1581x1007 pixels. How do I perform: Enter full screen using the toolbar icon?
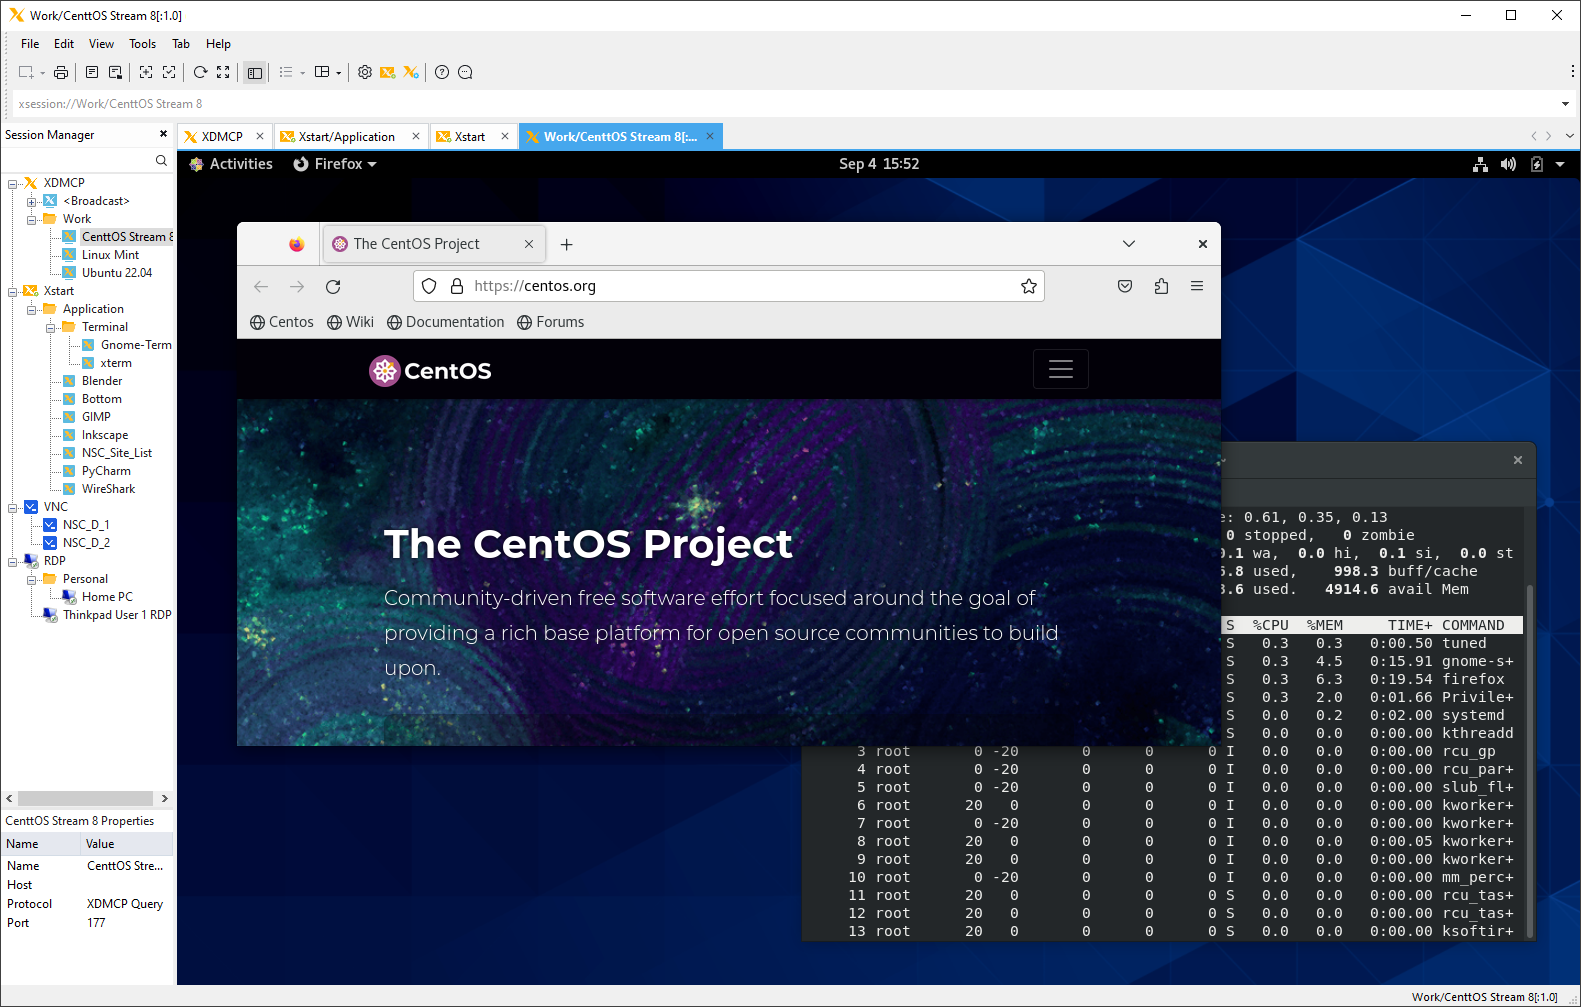click(x=223, y=72)
